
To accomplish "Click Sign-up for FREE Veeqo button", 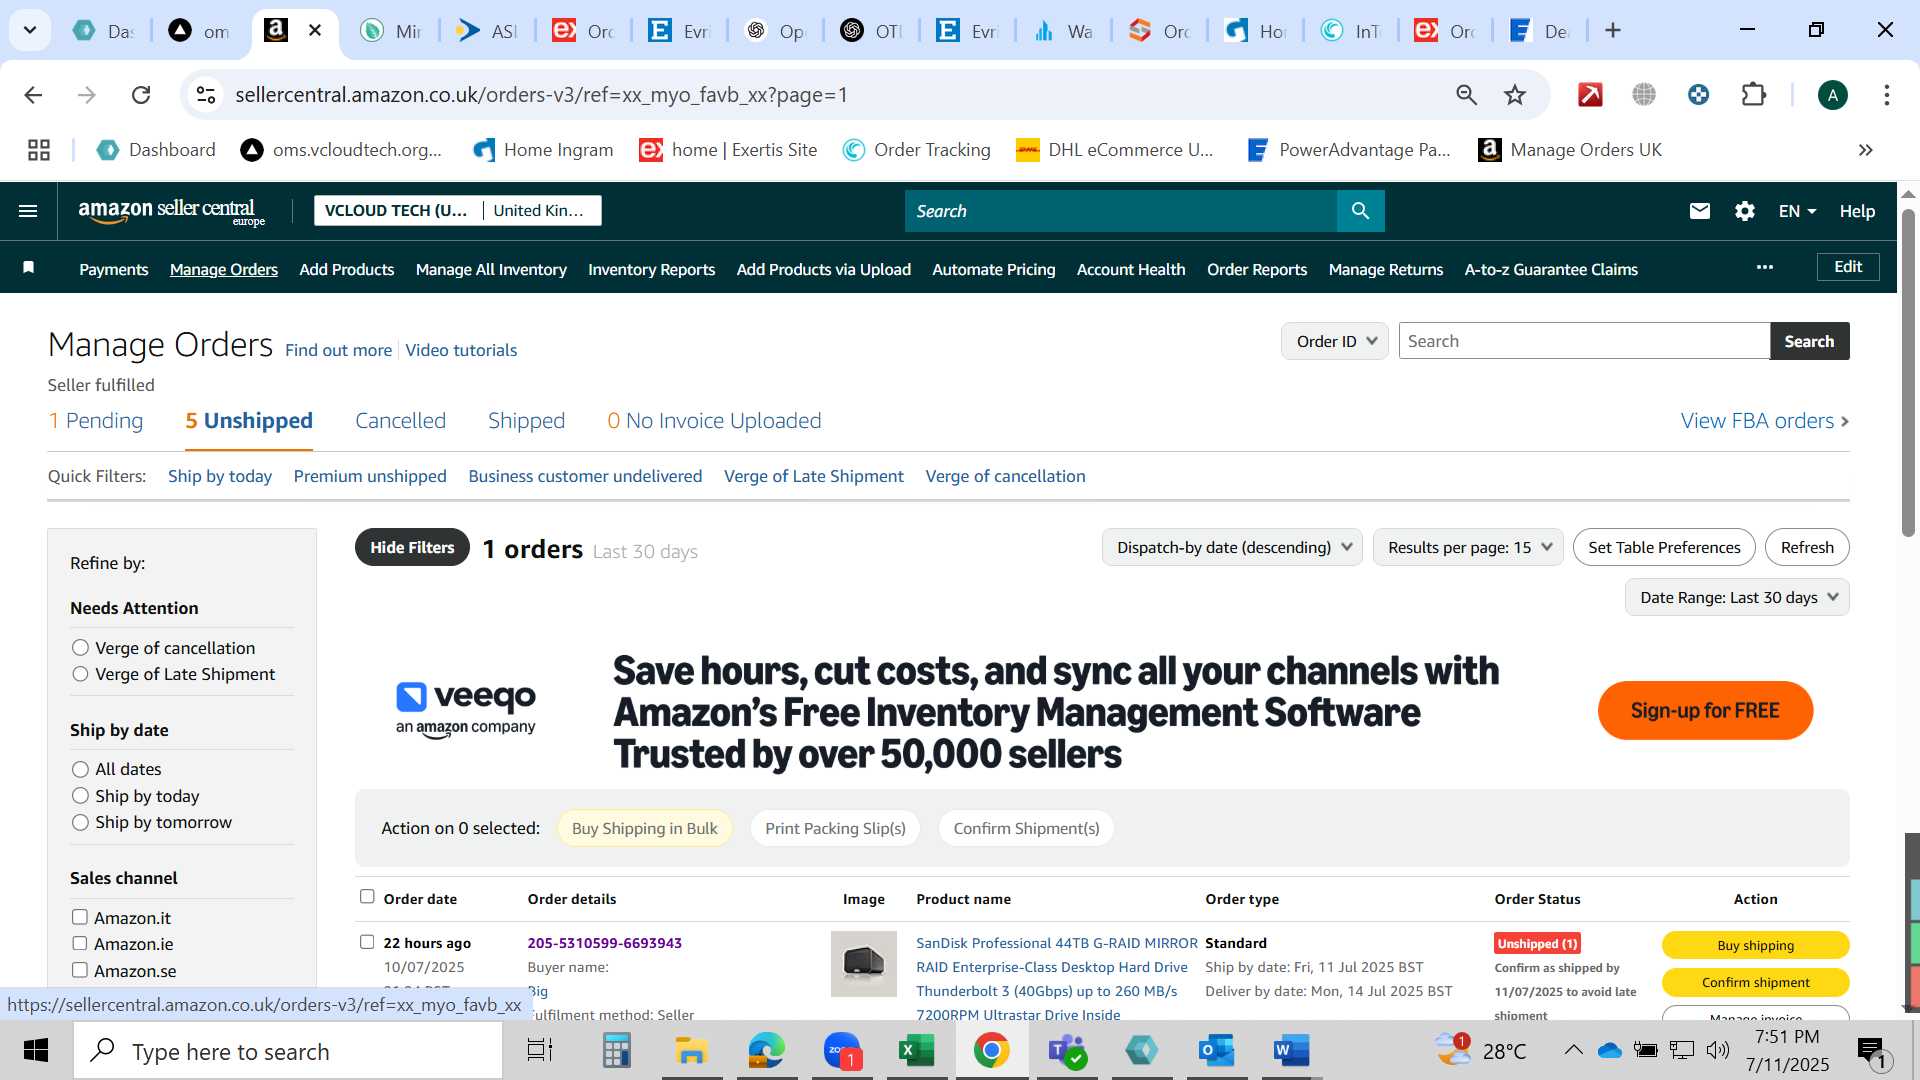I will tap(1705, 710).
